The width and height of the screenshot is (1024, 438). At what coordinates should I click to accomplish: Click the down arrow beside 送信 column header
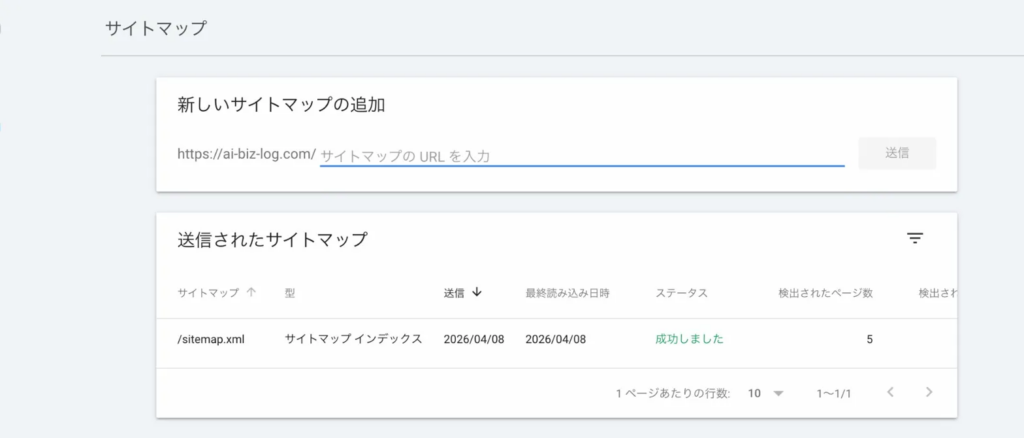477,293
